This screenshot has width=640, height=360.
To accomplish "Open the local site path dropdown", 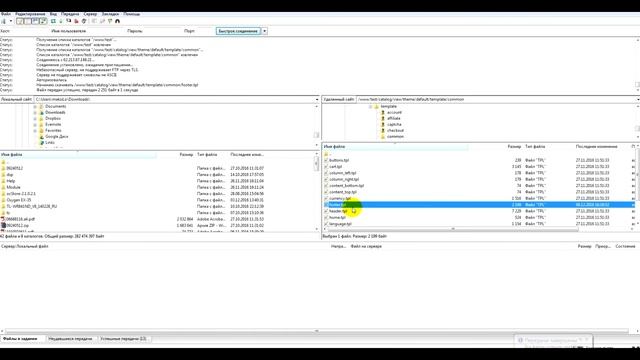I will click(x=317, y=99).
